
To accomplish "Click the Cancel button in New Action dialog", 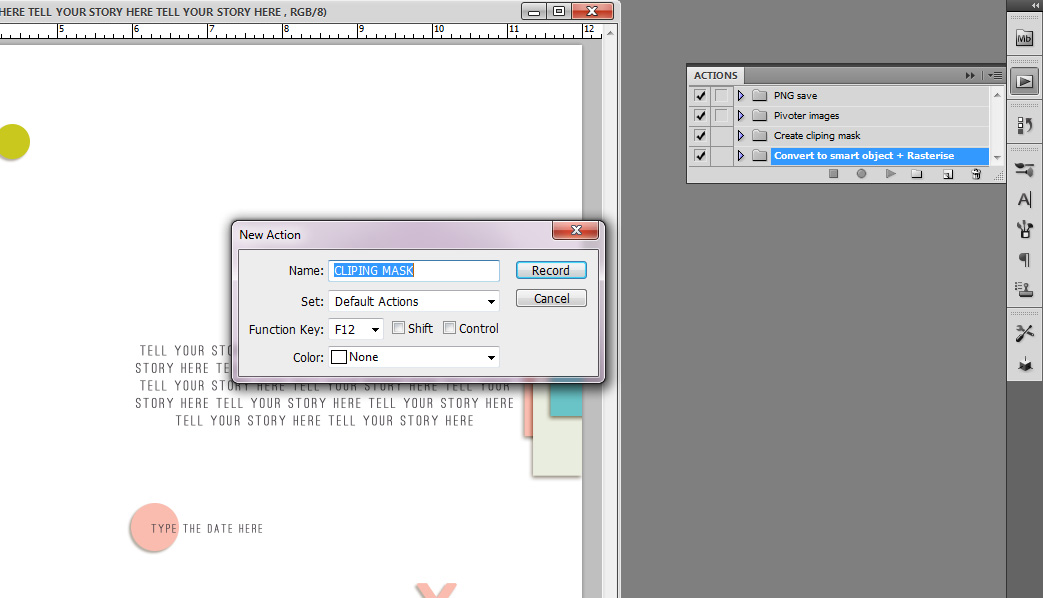I will pyautogui.click(x=551, y=299).
